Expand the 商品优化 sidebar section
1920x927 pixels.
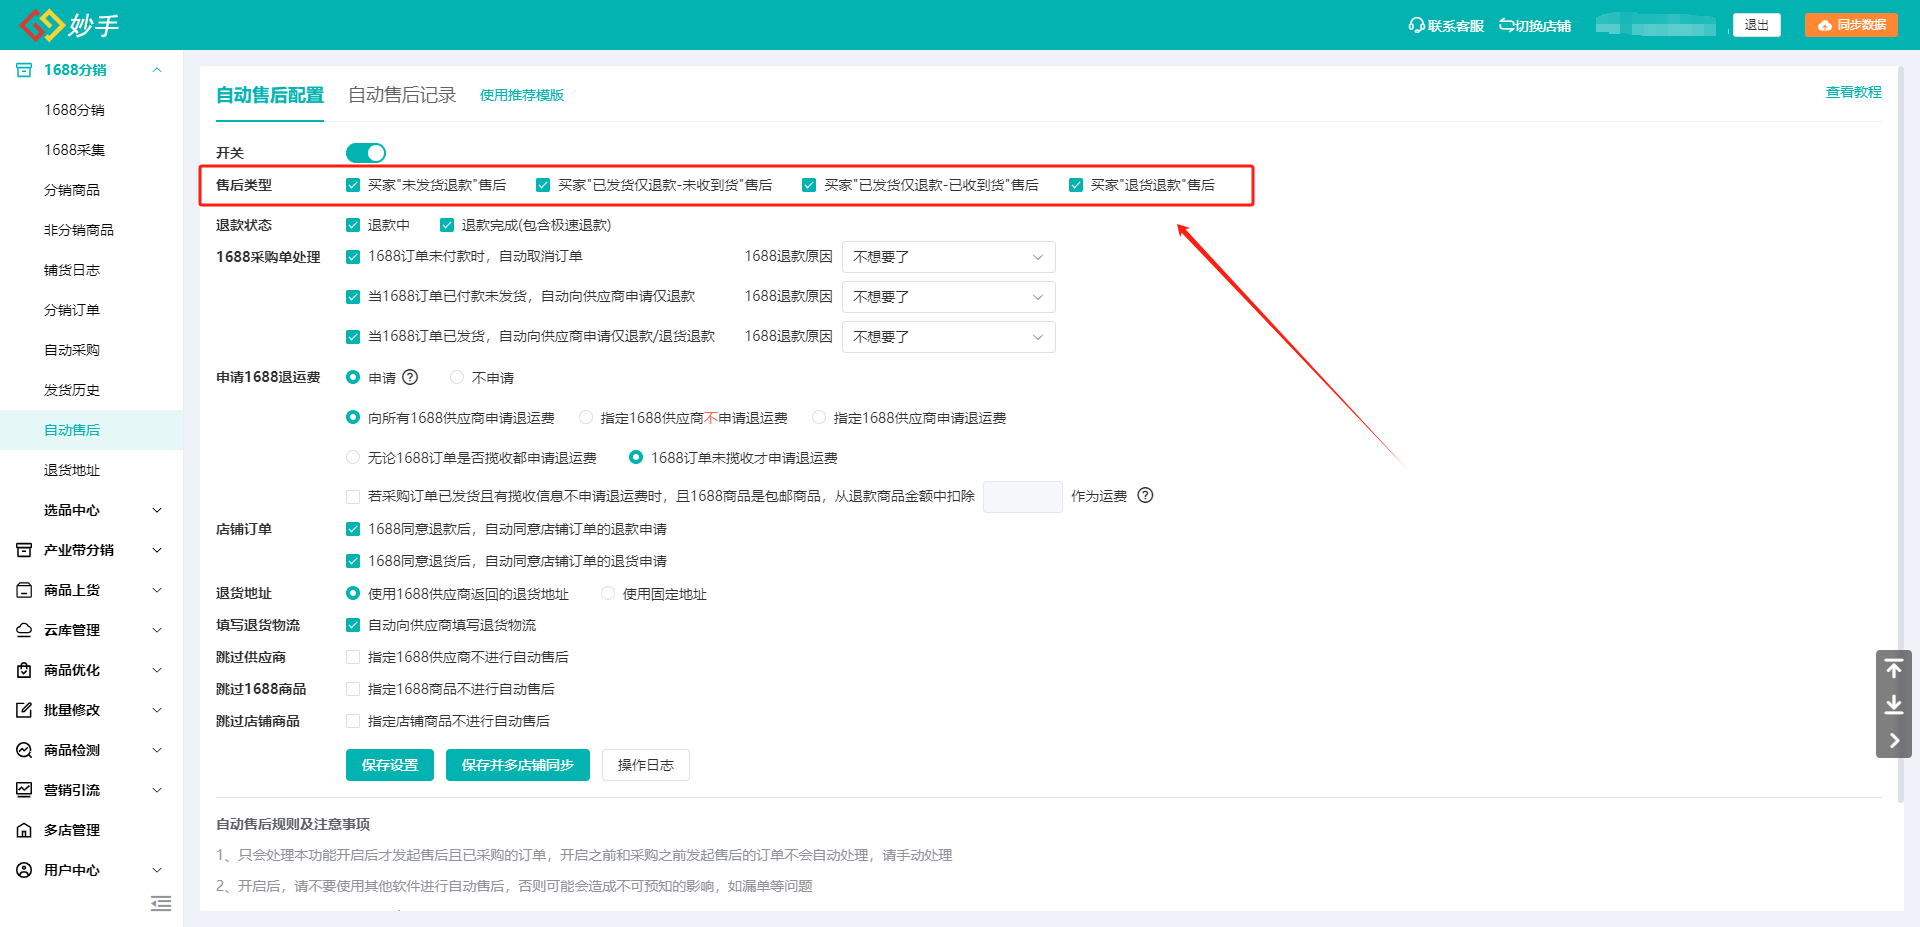point(157,670)
